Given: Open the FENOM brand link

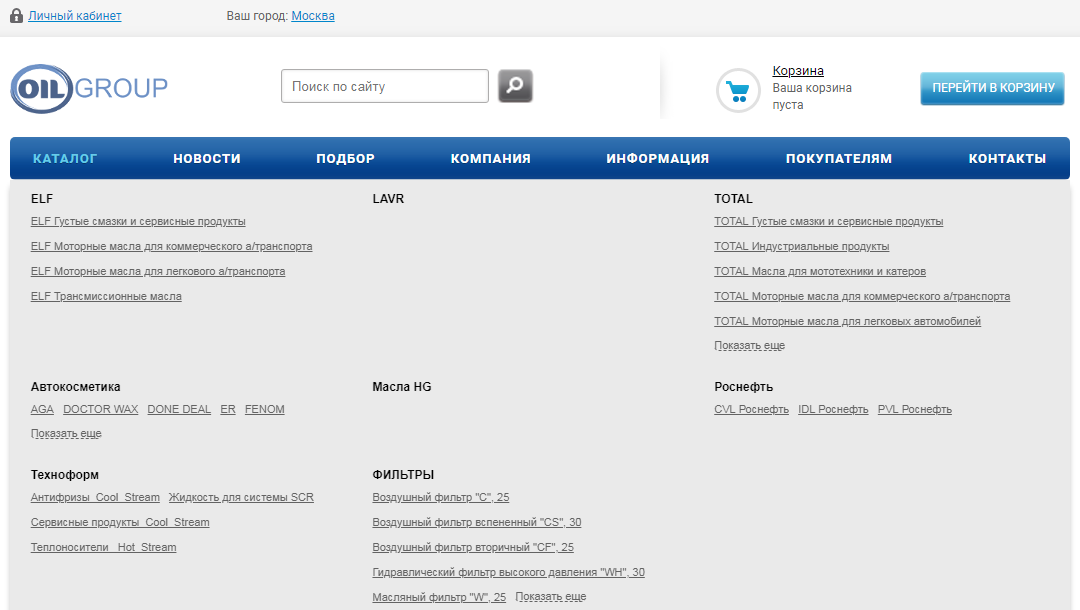Looking at the screenshot, I should (264, 409).
